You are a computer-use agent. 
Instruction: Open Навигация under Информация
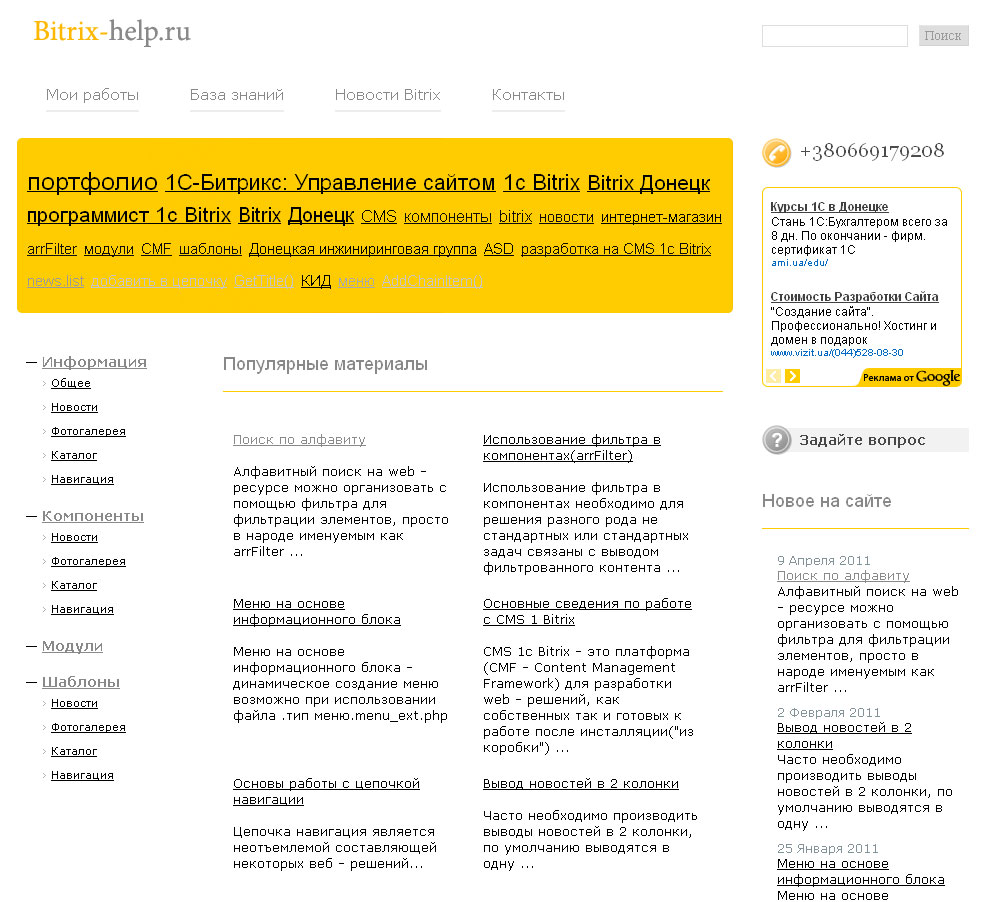coord(82,479)
